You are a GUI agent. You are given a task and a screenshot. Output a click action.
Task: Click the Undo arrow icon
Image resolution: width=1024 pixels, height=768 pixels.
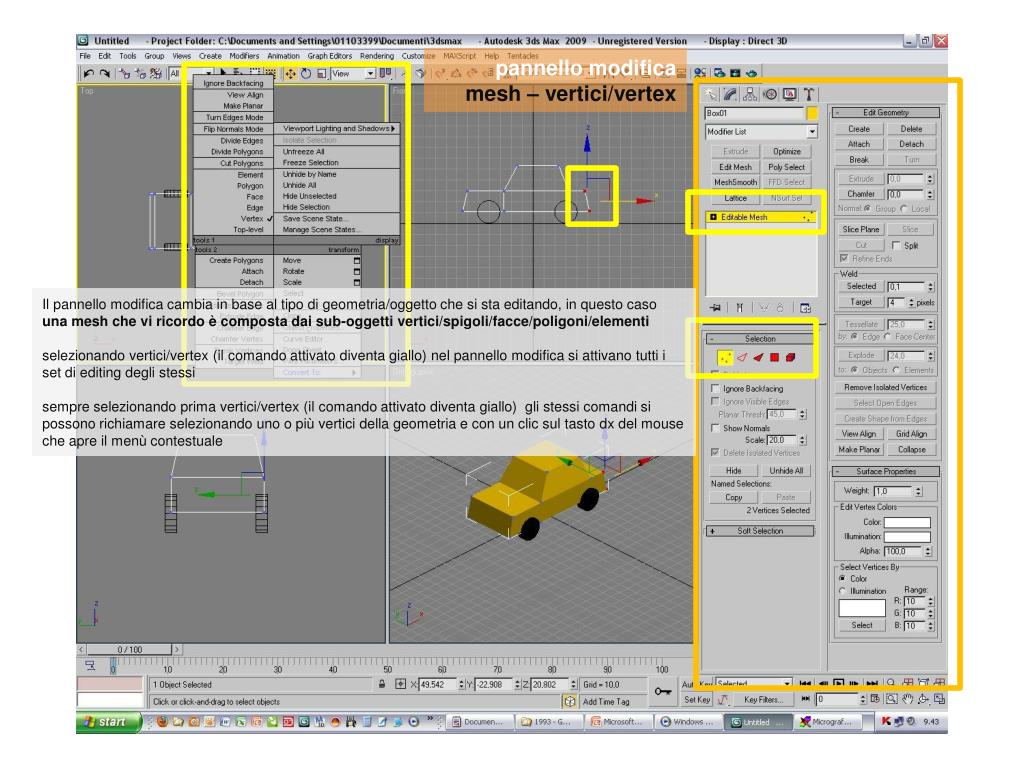89,74
